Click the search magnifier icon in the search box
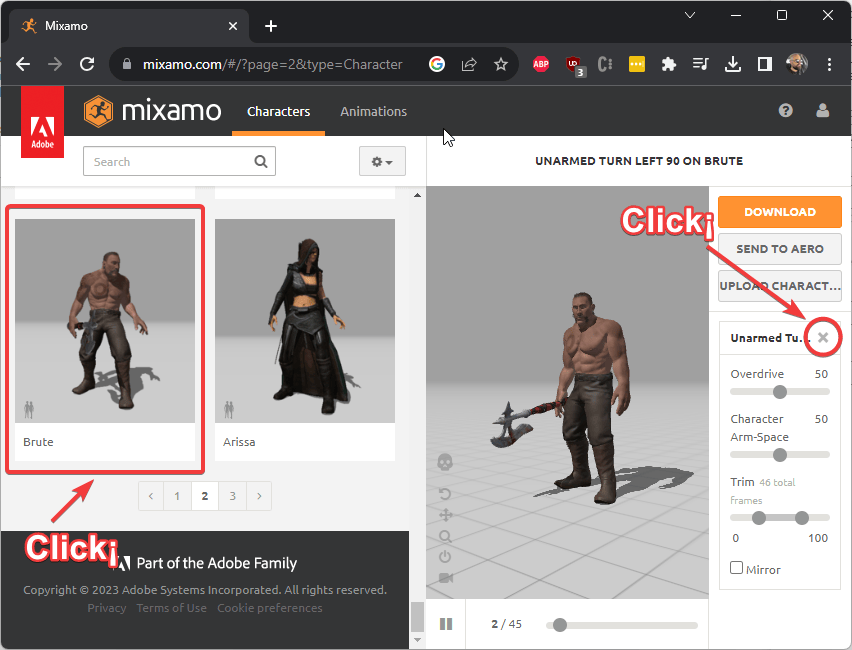 pos(261,161)
